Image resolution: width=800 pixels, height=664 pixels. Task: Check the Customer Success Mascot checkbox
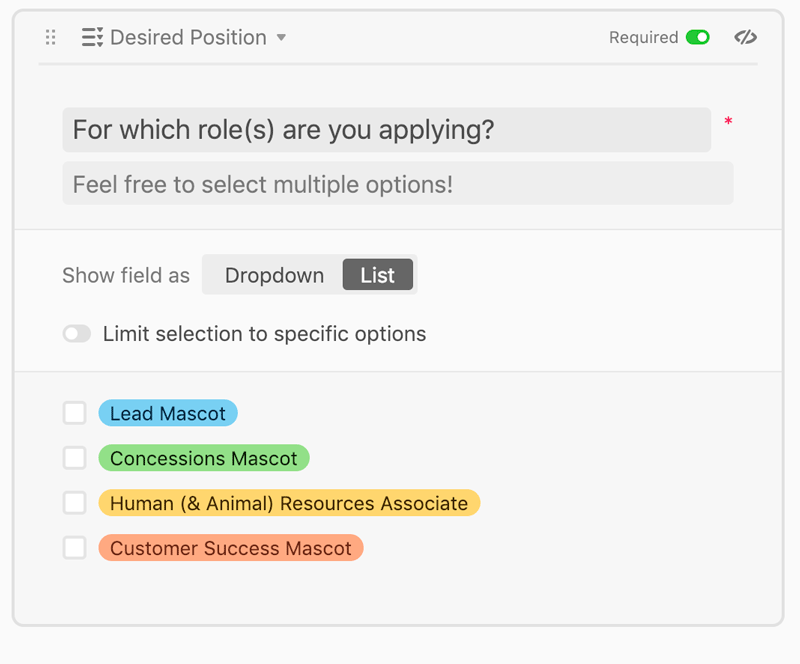[x=74, y=547]
